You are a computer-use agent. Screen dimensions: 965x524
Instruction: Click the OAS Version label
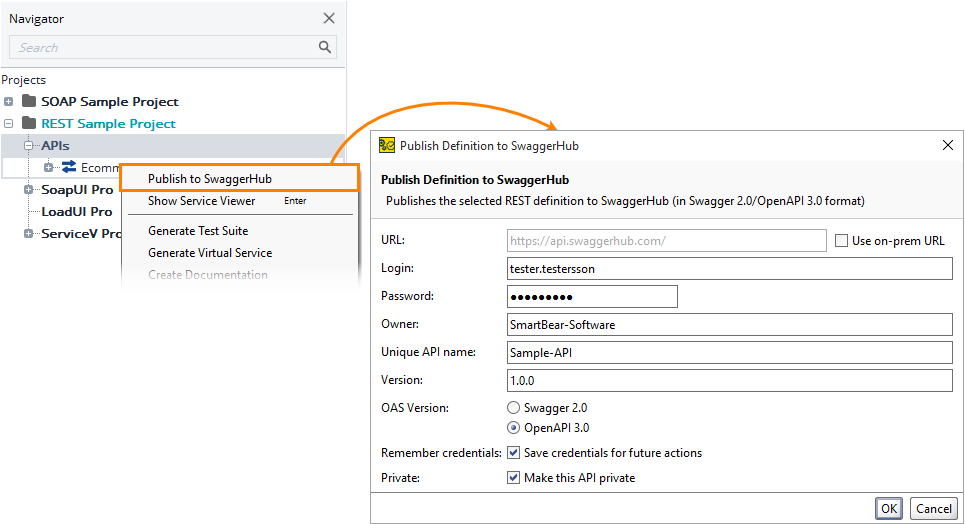tap(415, 408)
